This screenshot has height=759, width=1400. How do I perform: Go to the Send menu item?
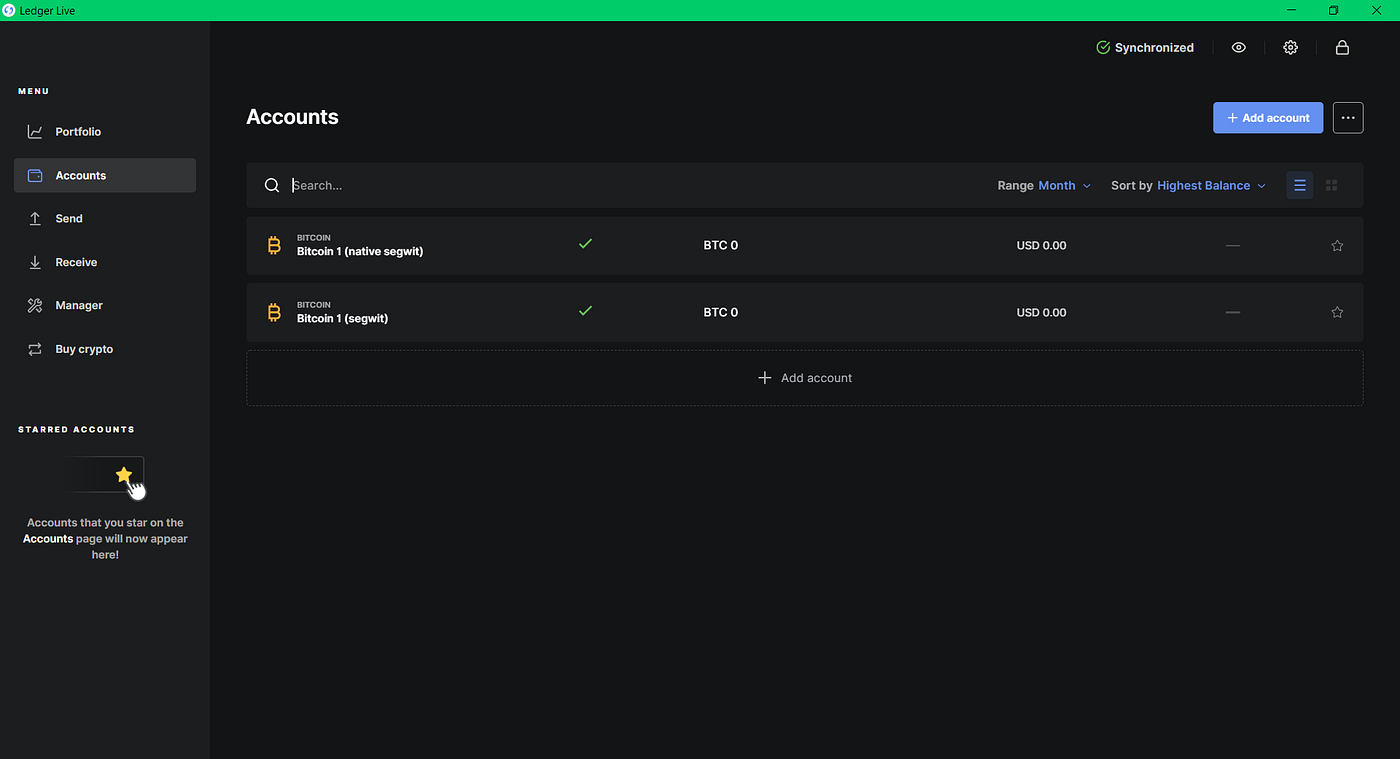[x=105, y=219]
